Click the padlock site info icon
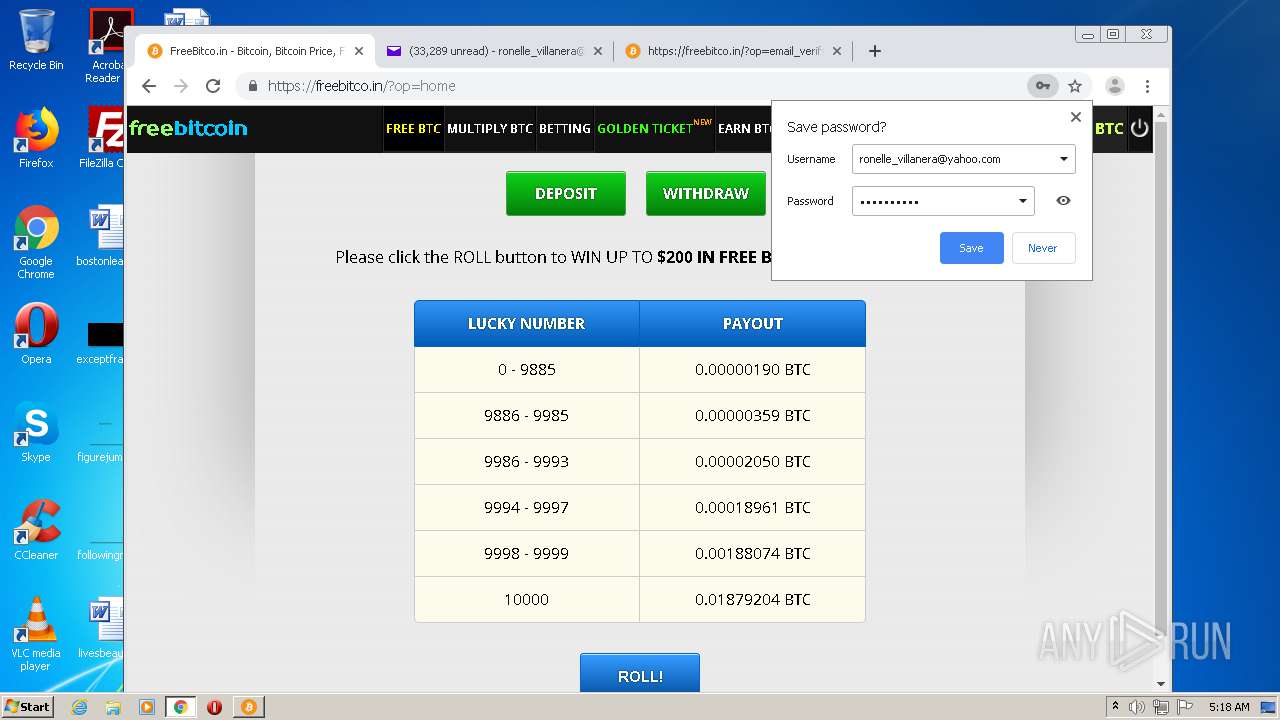The image size is (1280, 720). coord(252,86)
